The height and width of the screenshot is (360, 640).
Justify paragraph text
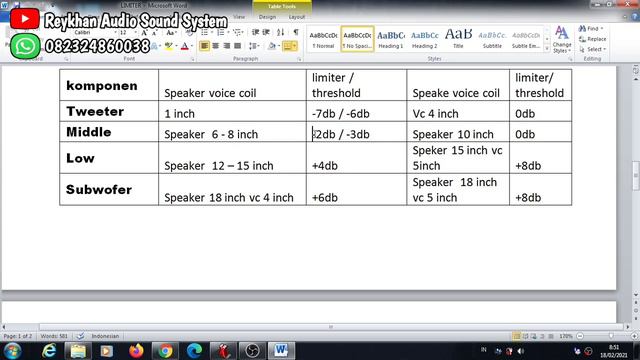[237, 46]
